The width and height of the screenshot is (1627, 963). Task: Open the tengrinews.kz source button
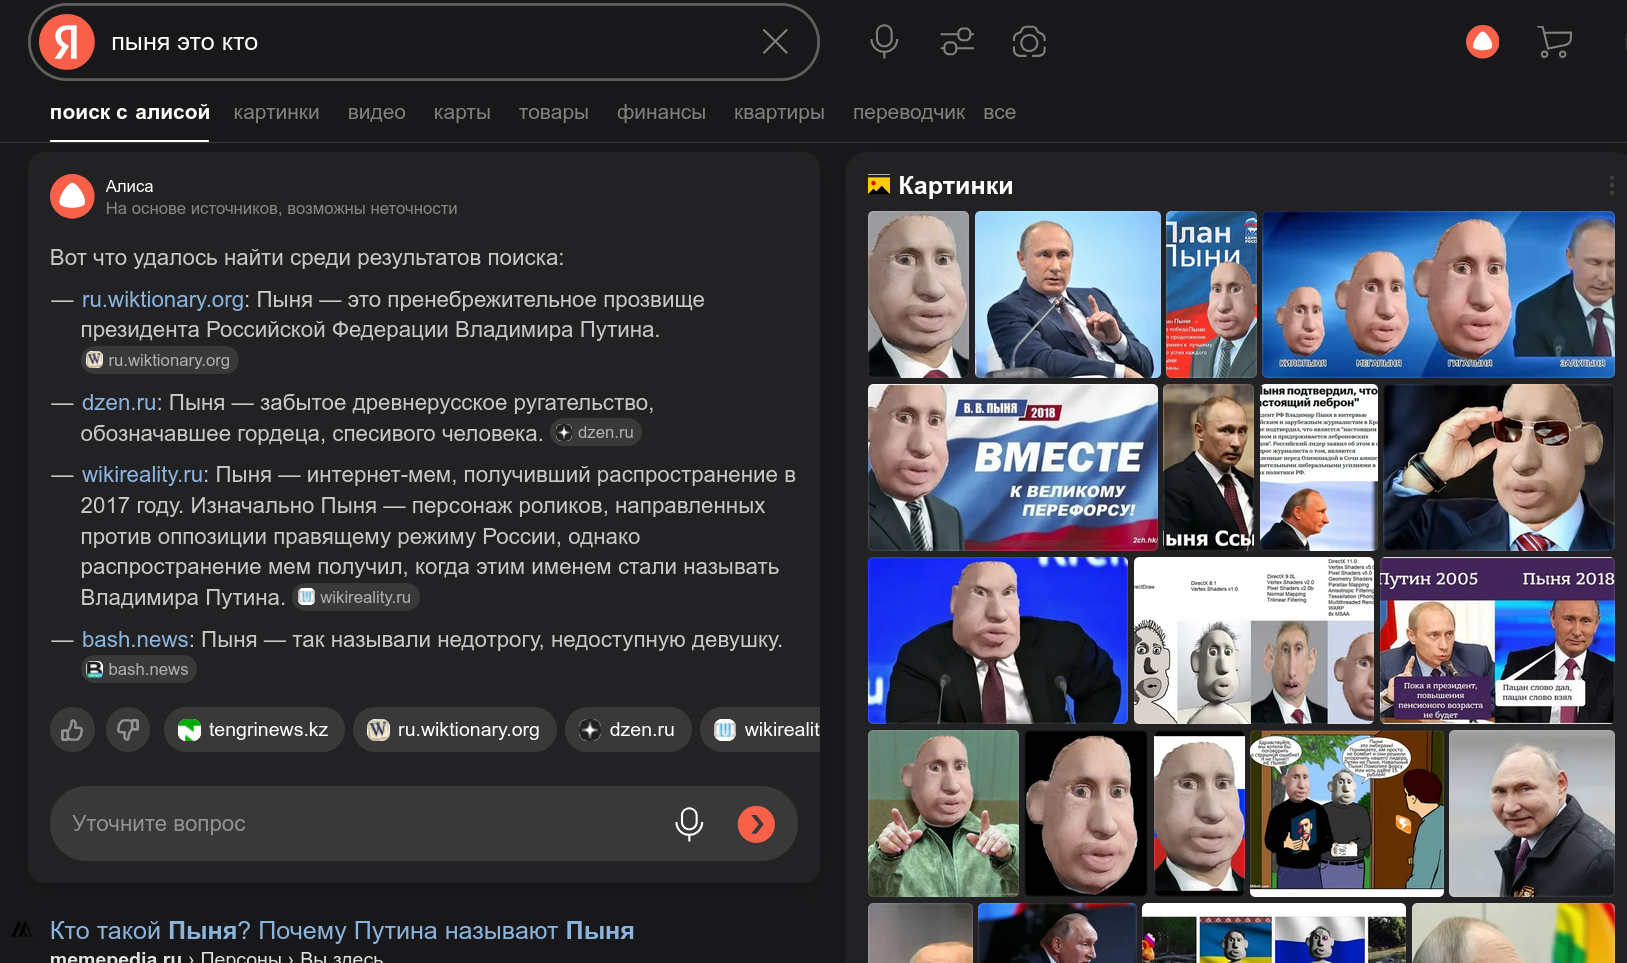pyautogui.click(x=254, y=730)
